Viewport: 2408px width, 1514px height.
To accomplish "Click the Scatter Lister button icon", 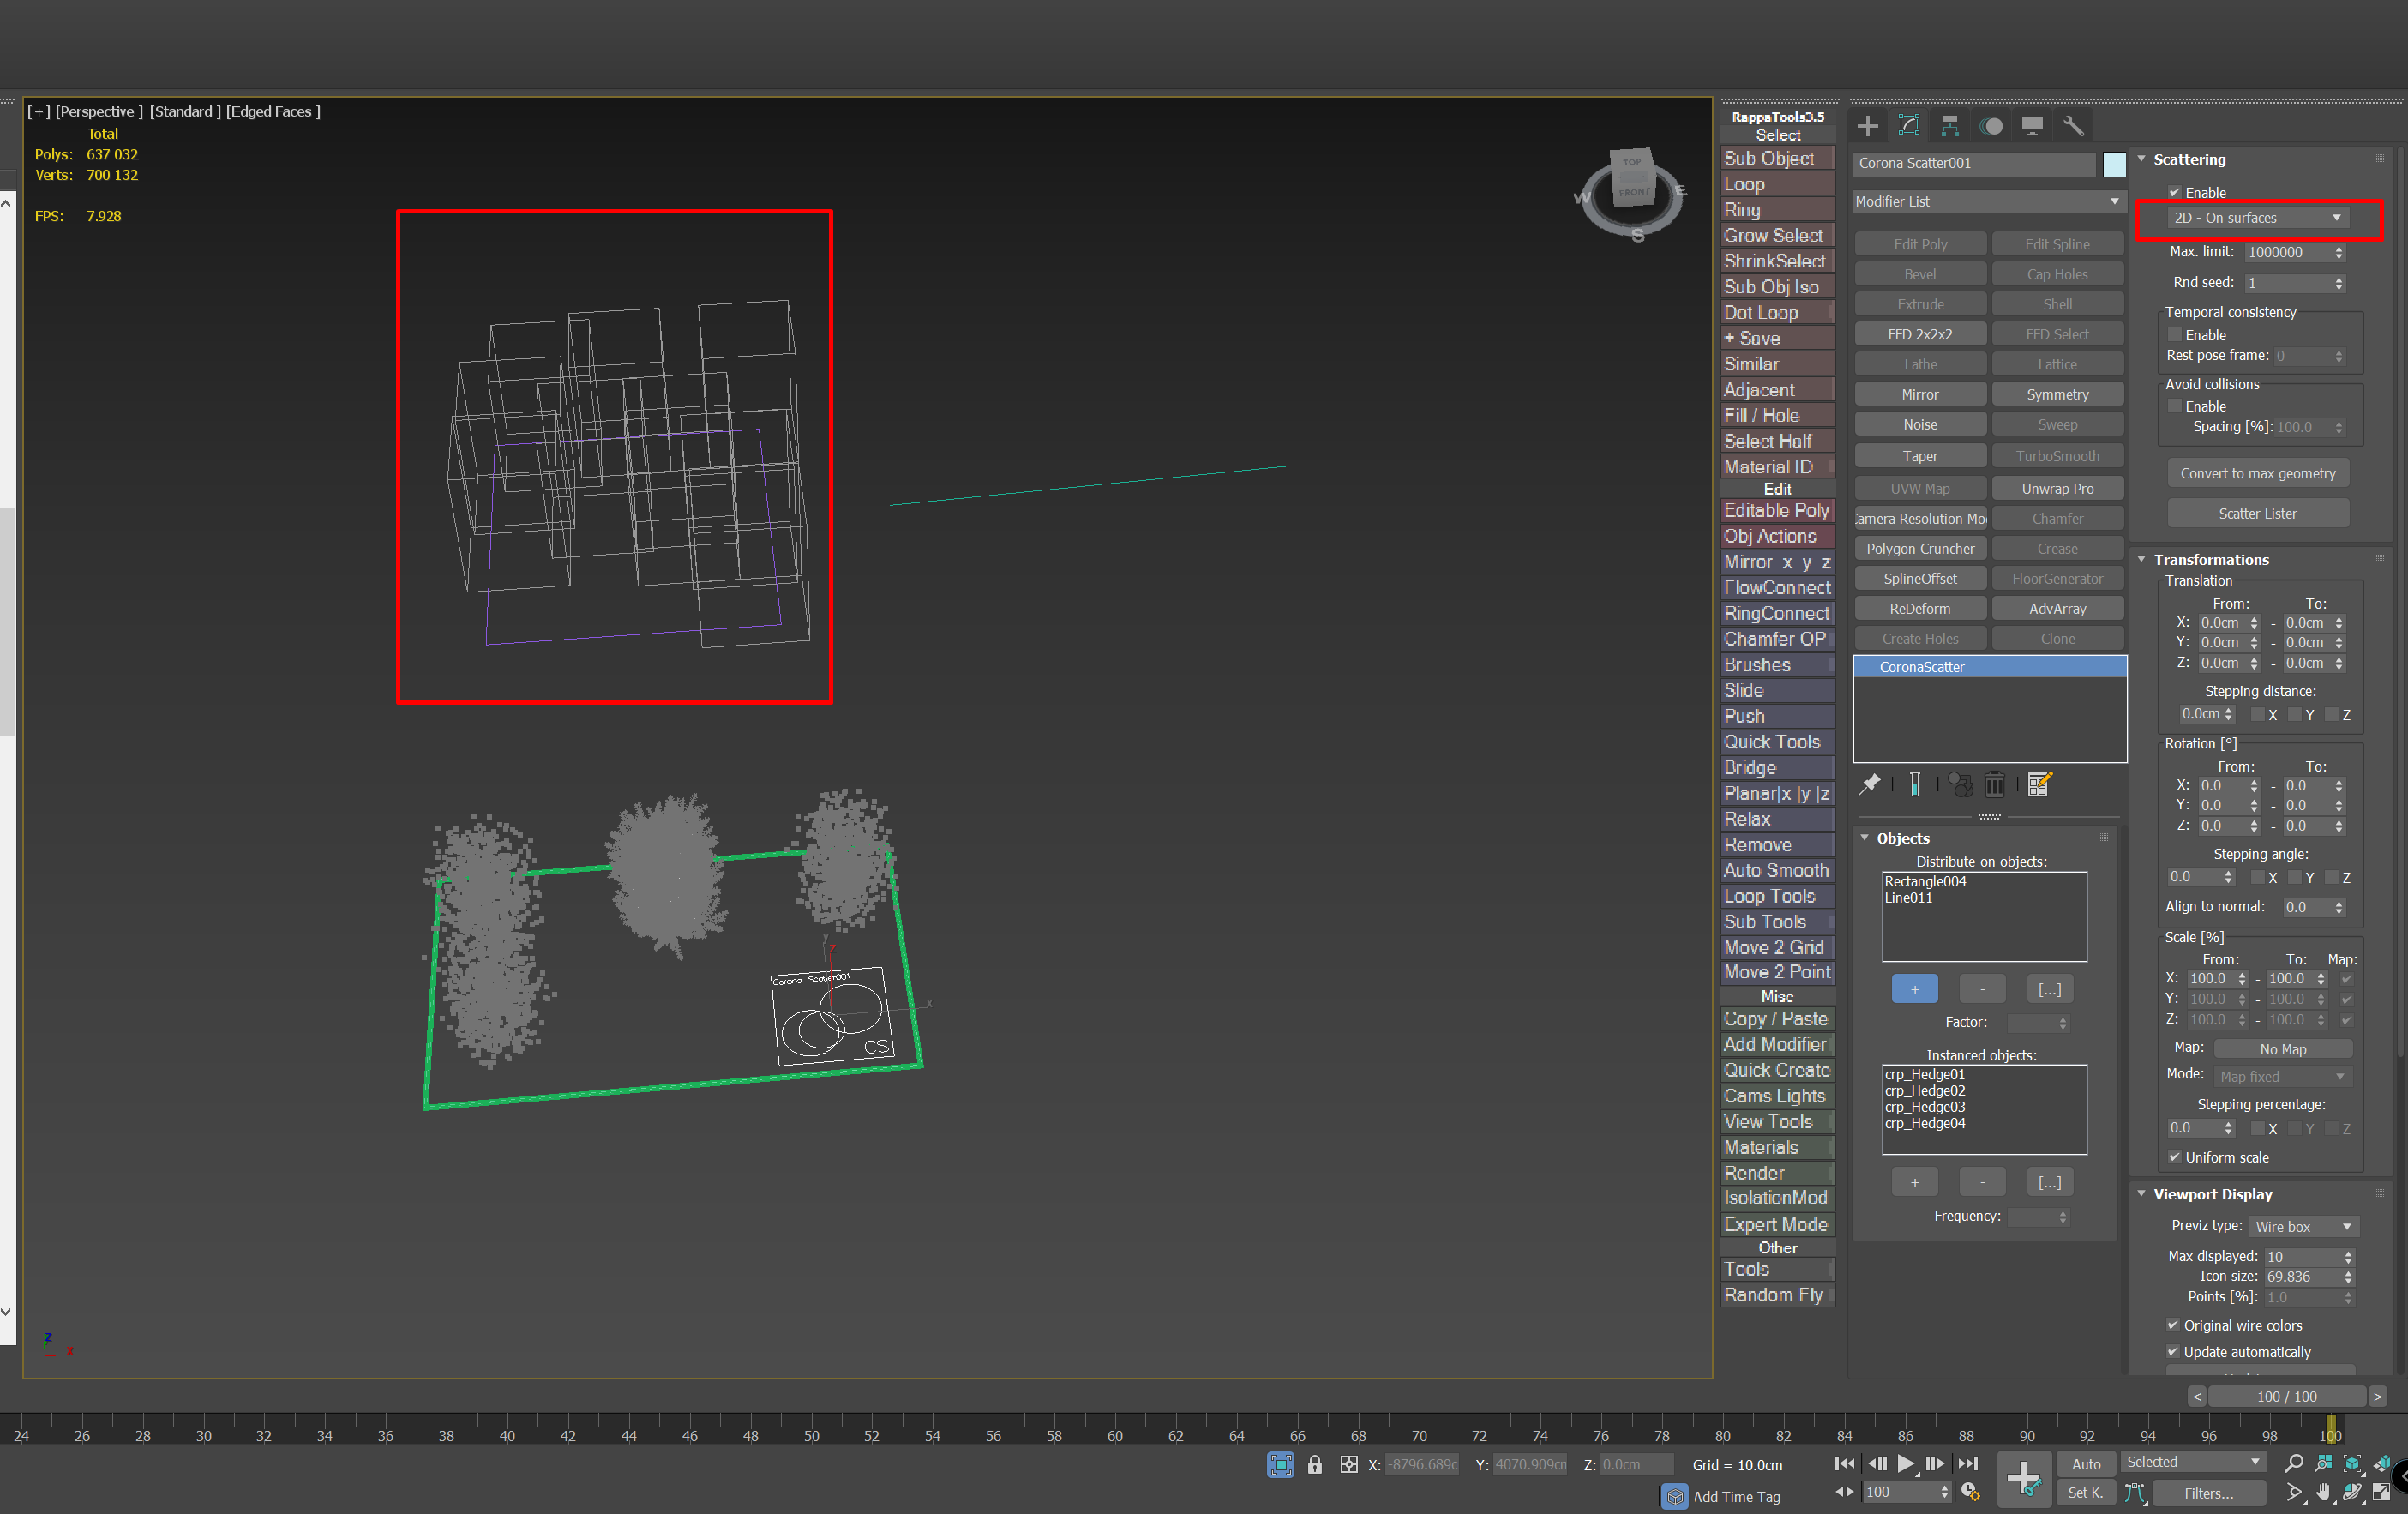I will click(x=2256, y=513).
